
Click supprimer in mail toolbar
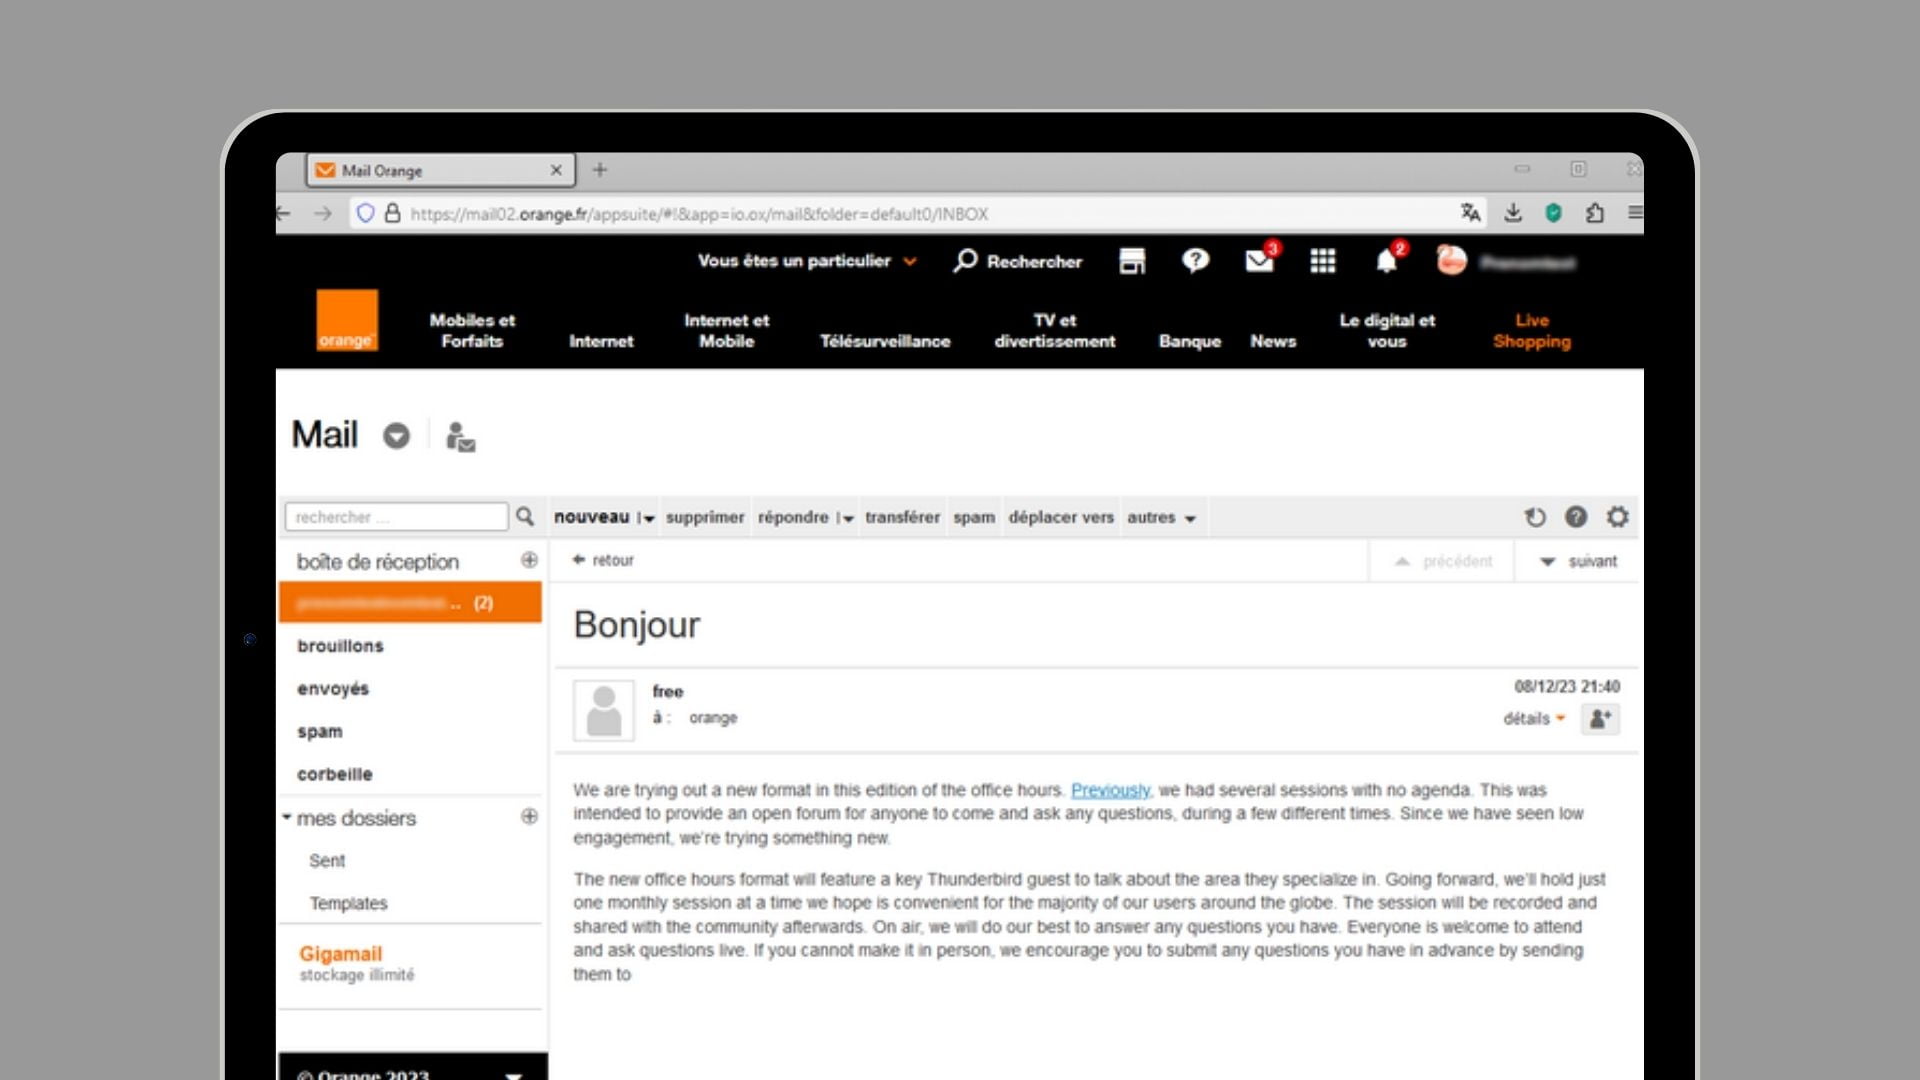705,517
